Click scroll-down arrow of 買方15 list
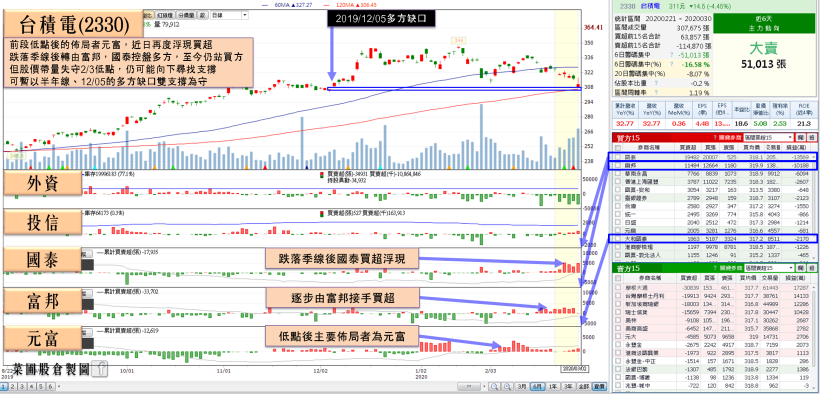 click(x=814, y=258)
